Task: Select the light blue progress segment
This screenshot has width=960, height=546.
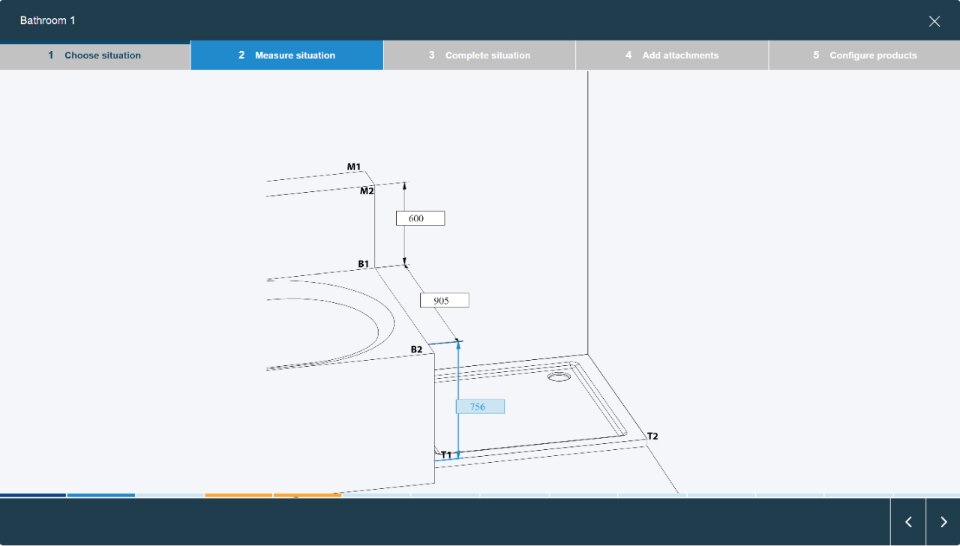Action: tap(101, 495)
